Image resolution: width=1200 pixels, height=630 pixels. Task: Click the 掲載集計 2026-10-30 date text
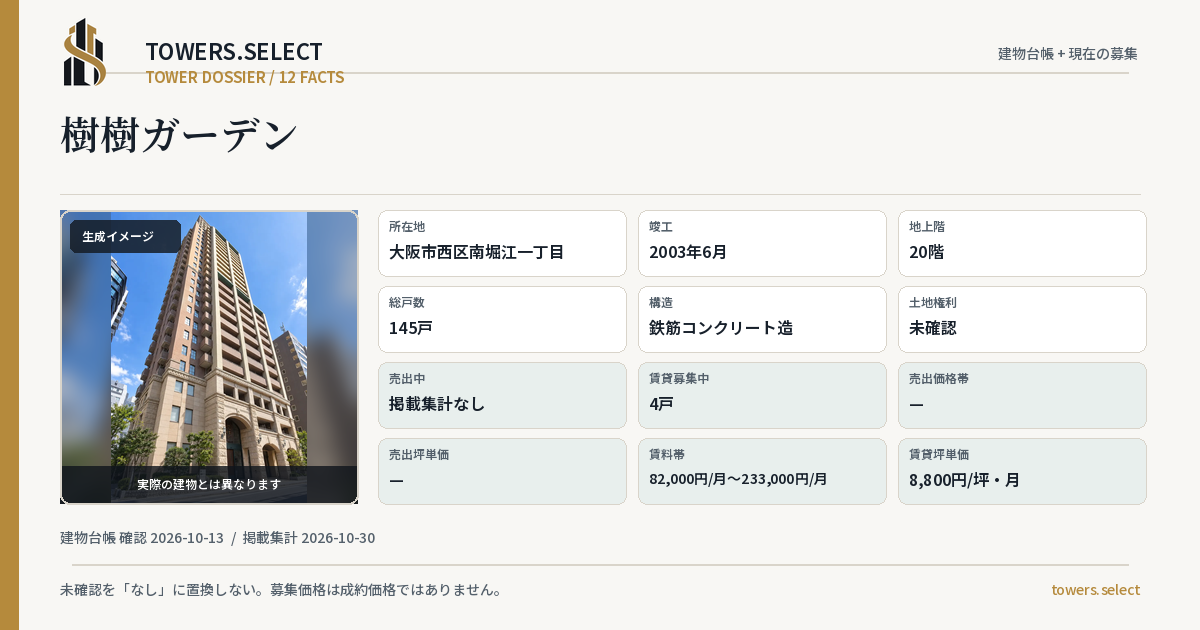pos(309,538)
